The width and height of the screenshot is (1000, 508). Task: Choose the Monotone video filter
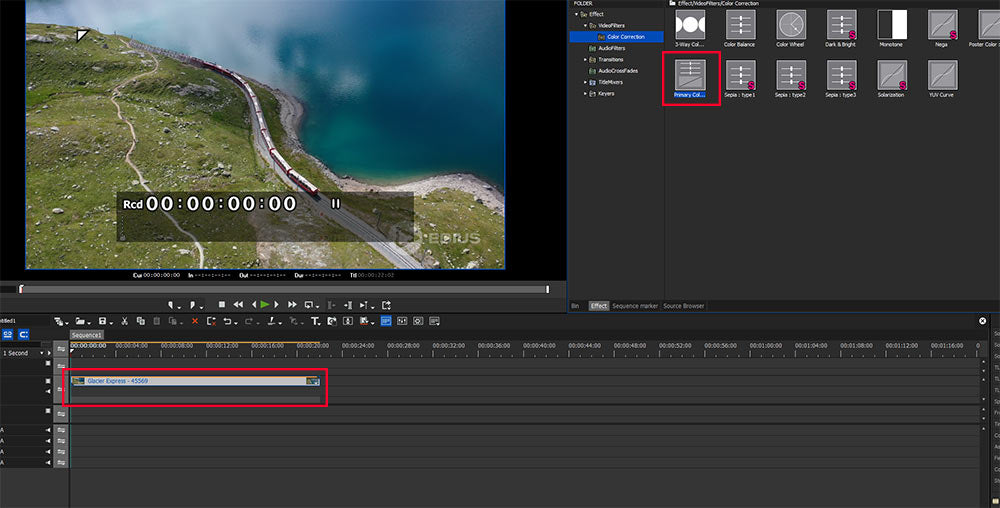click(891, 25)
